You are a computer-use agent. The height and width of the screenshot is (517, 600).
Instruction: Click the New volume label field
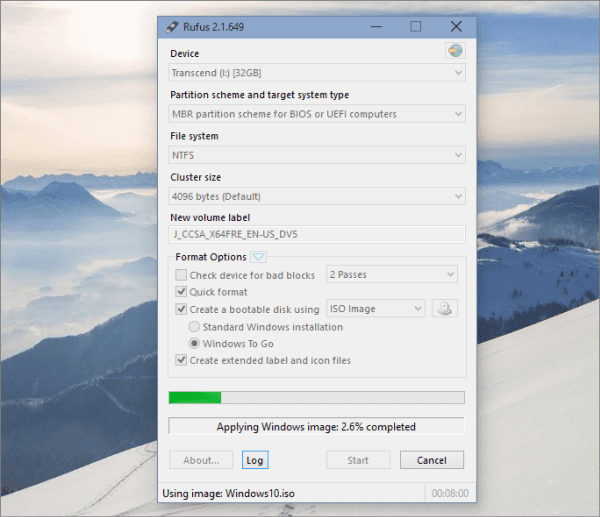[317, 234]
